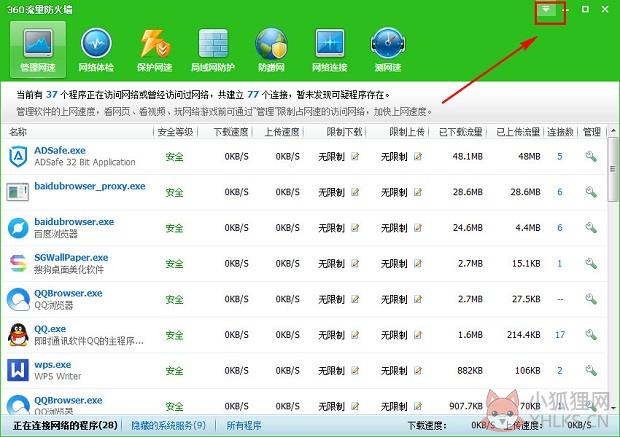The image size is (620, 437).
Task: Click the baidubrowser.exe compass icon
Action: pos(18,228)
